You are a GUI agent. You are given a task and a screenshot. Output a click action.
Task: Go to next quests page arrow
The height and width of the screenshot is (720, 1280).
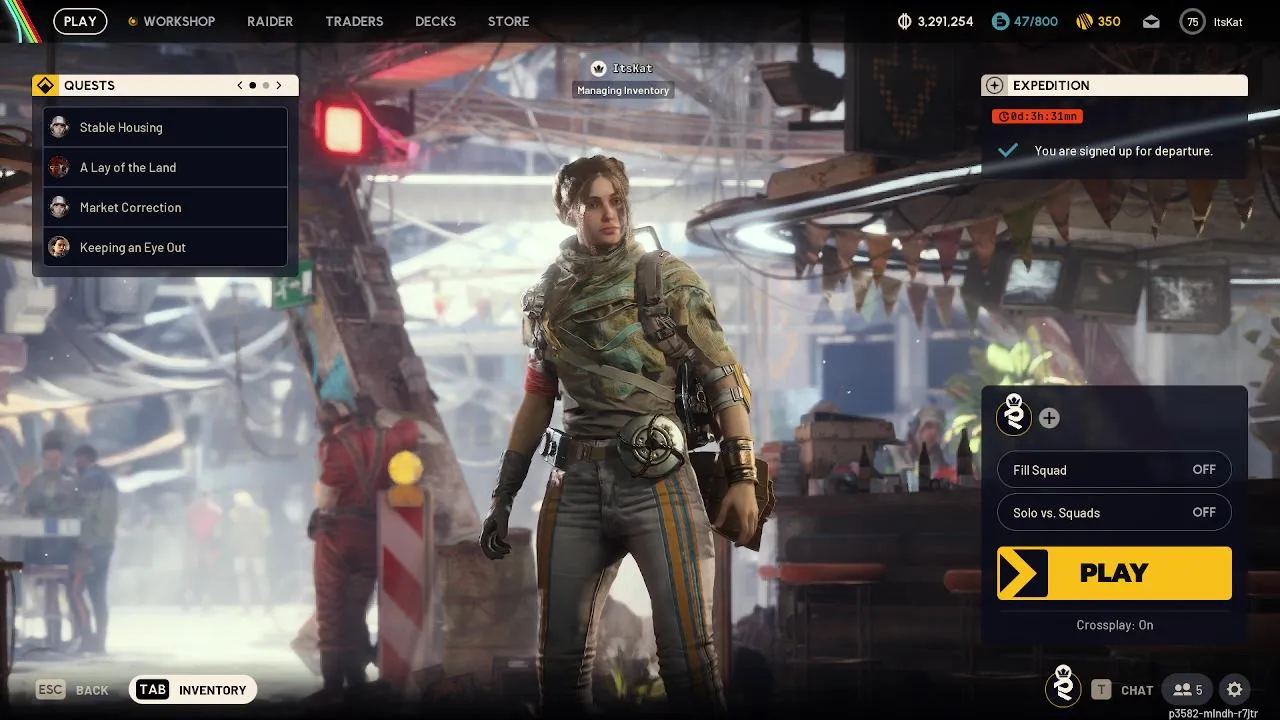click(279, 85)
